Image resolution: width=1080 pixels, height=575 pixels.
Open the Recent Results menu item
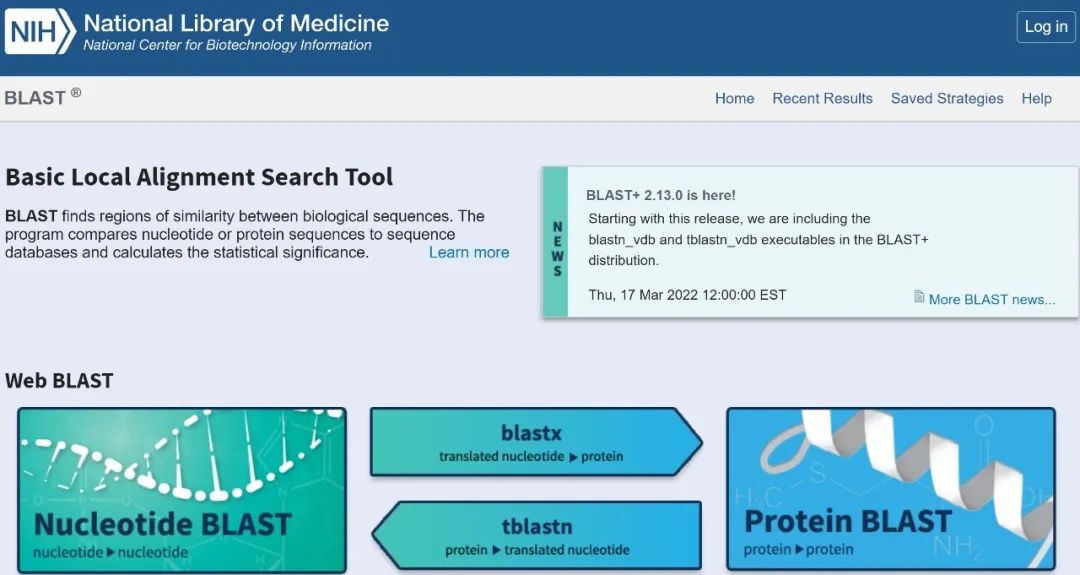point(822,98)
